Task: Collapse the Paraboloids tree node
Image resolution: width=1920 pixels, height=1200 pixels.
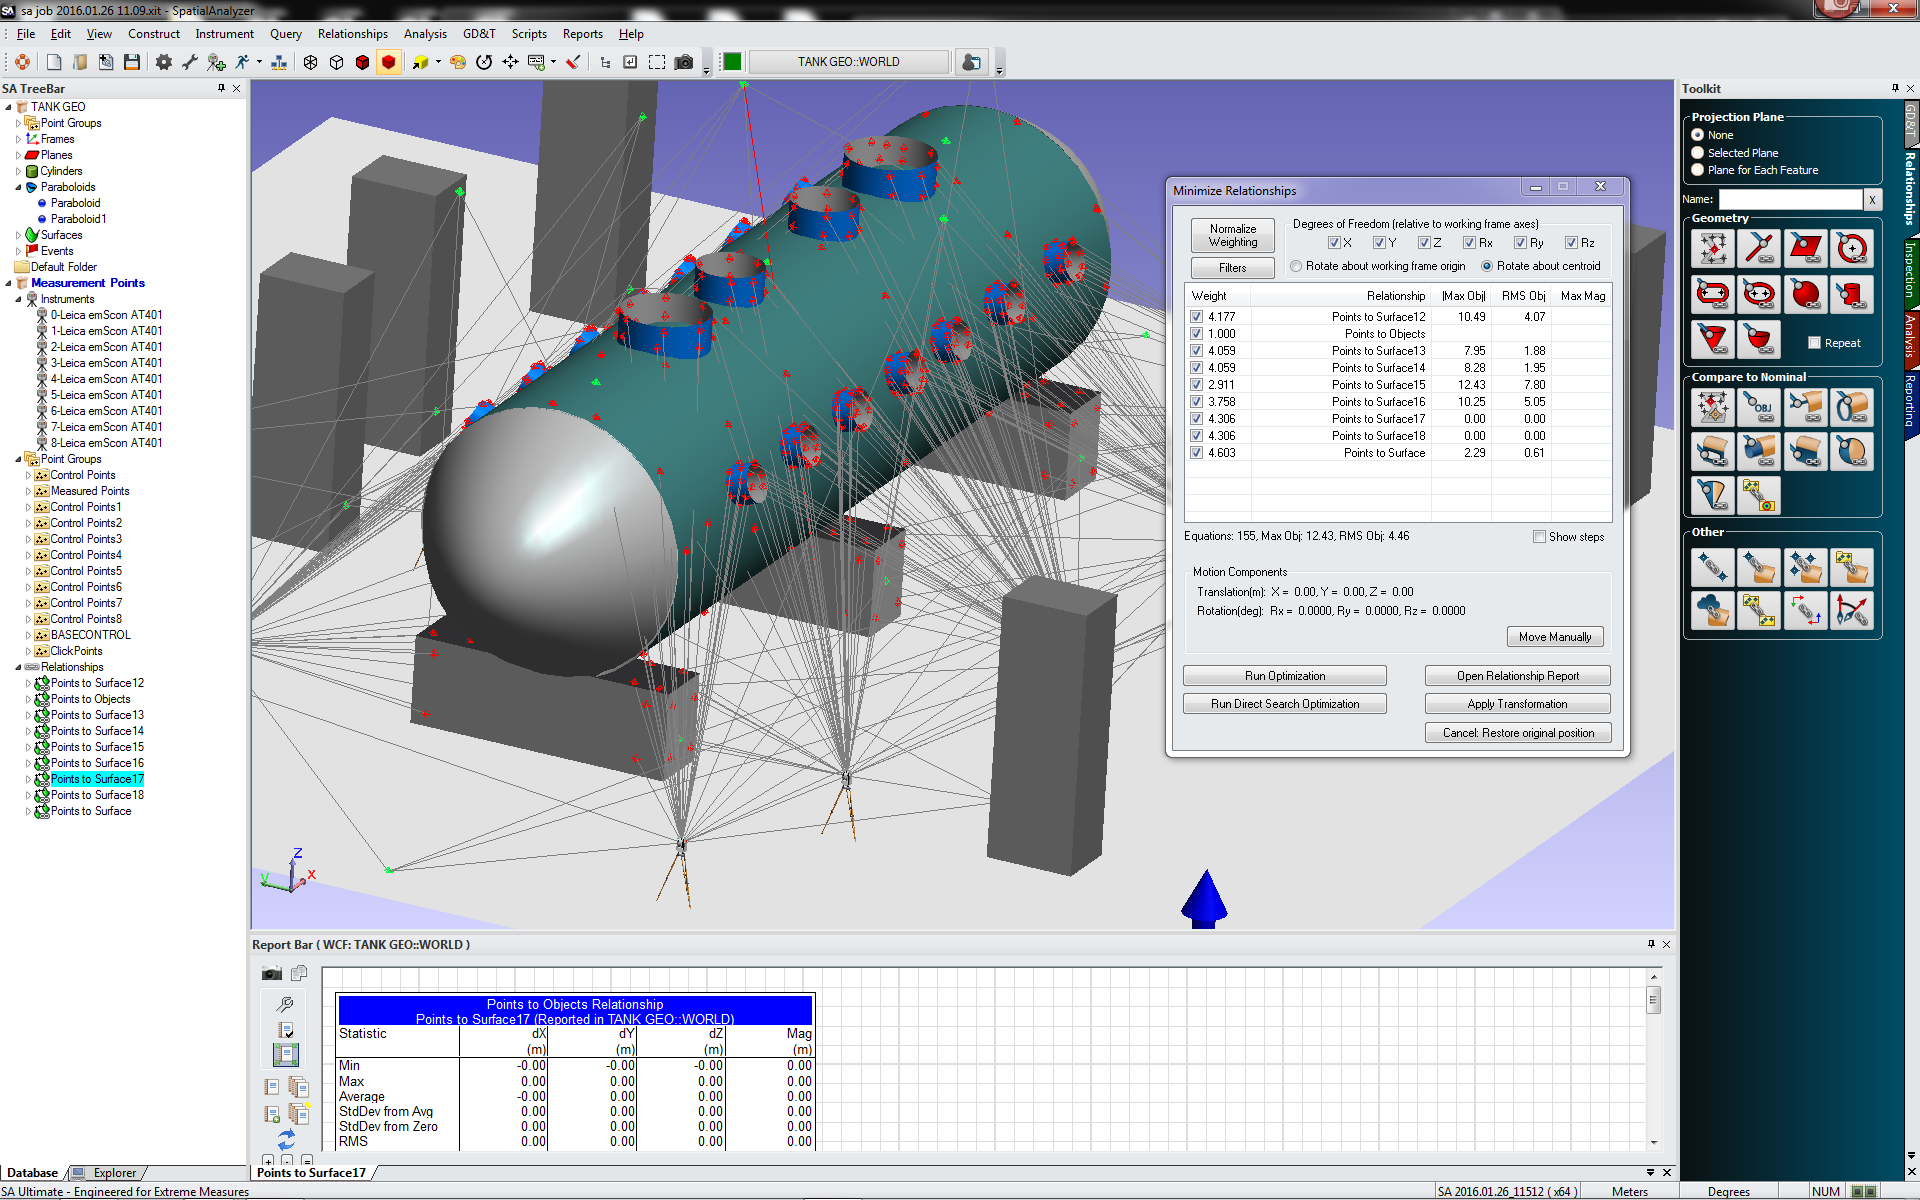Action: [x=18, y=187]
